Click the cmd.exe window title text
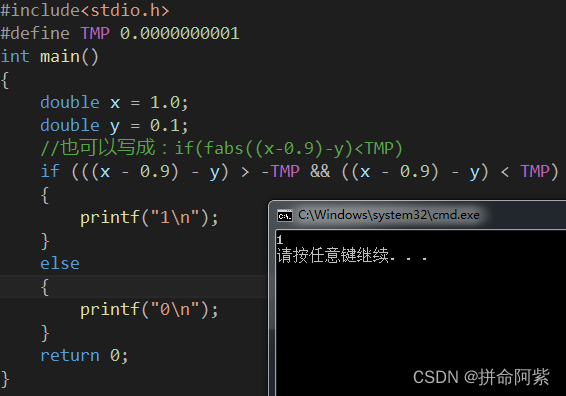The height and width of the screenshot is (396, 566). (389, 215)
